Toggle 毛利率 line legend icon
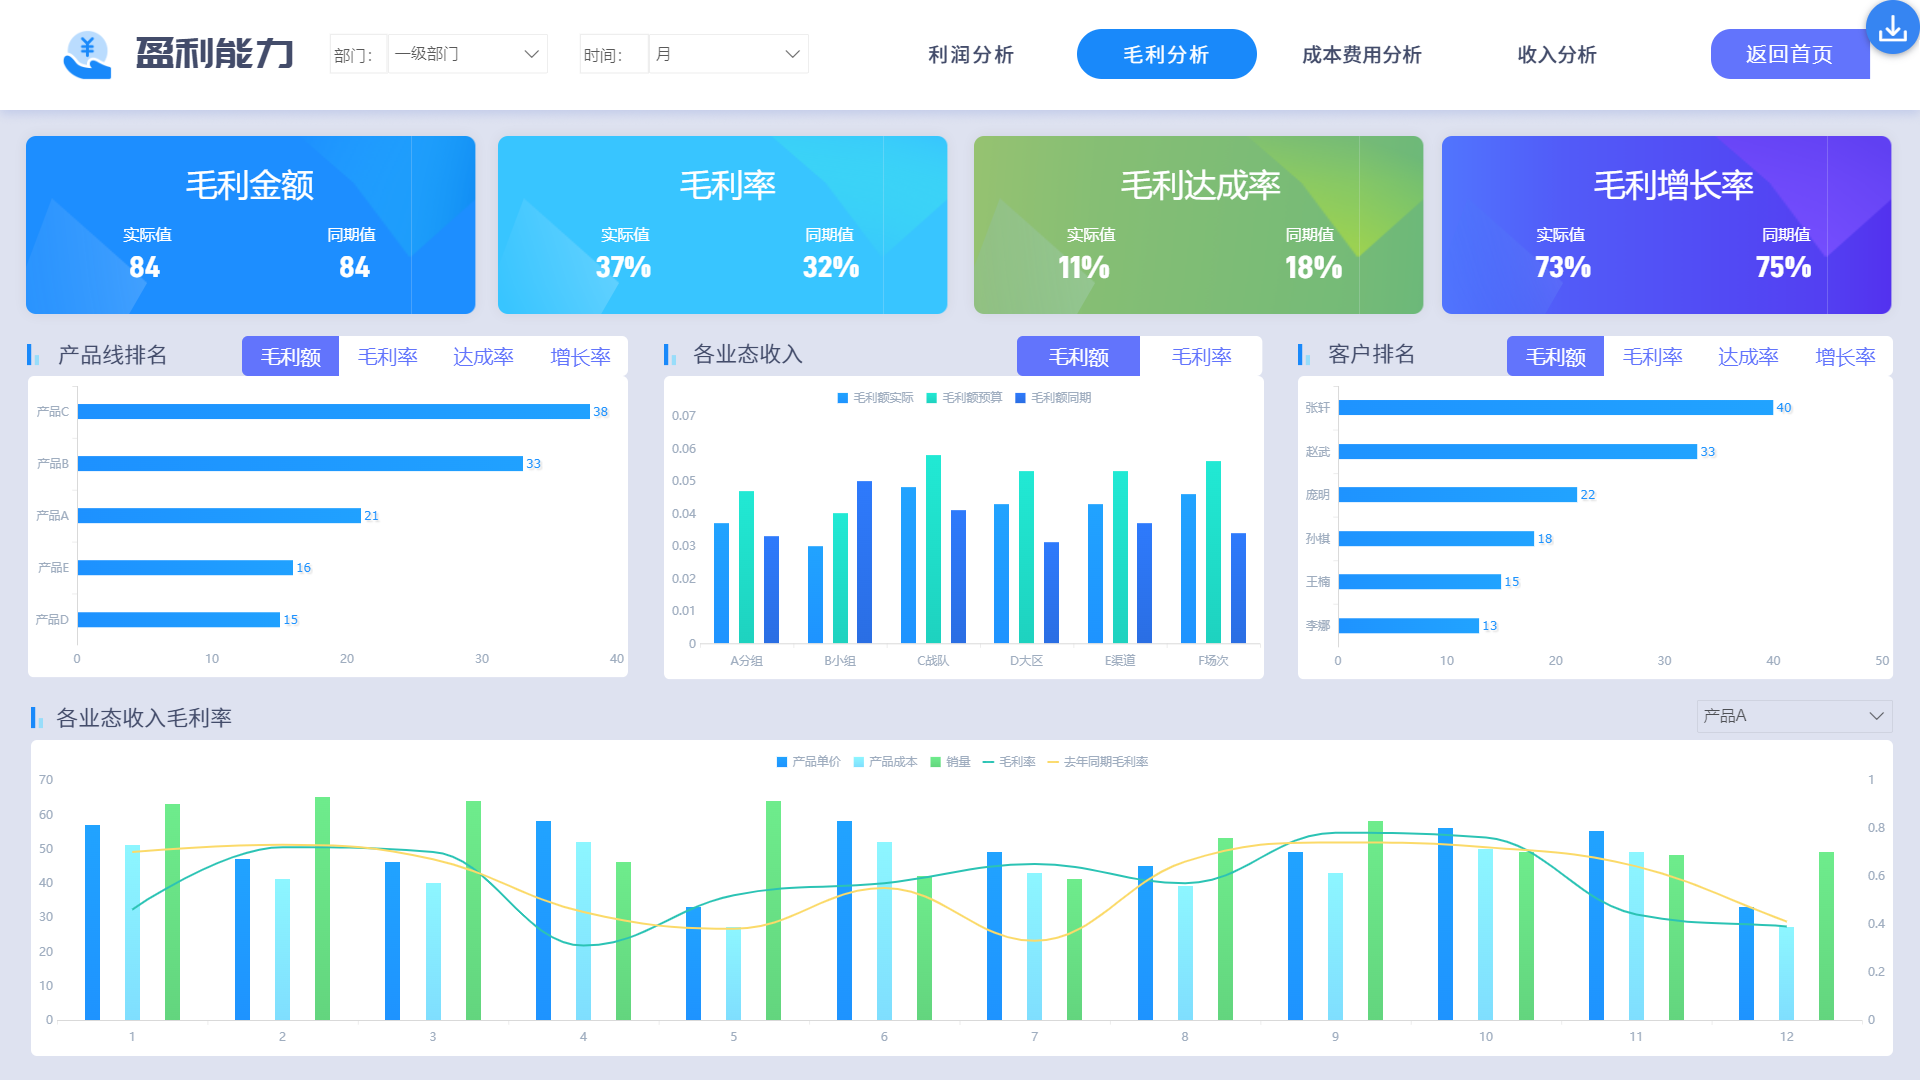This screenshot has height=1080, width=1920. pos(988,762)
